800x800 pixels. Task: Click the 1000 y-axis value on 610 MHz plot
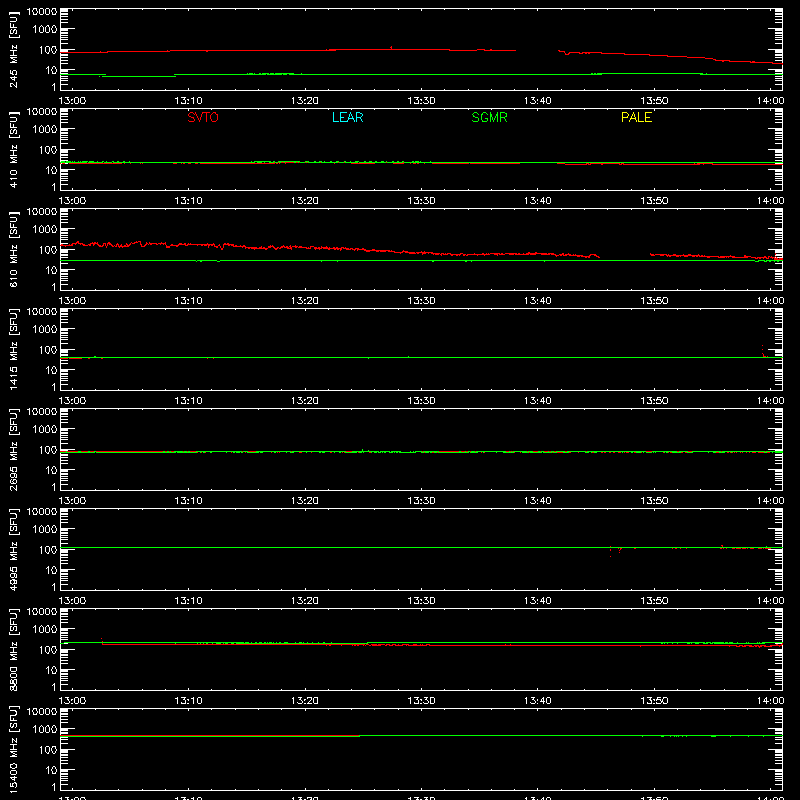pyautogui.click(x=45, y=230)
